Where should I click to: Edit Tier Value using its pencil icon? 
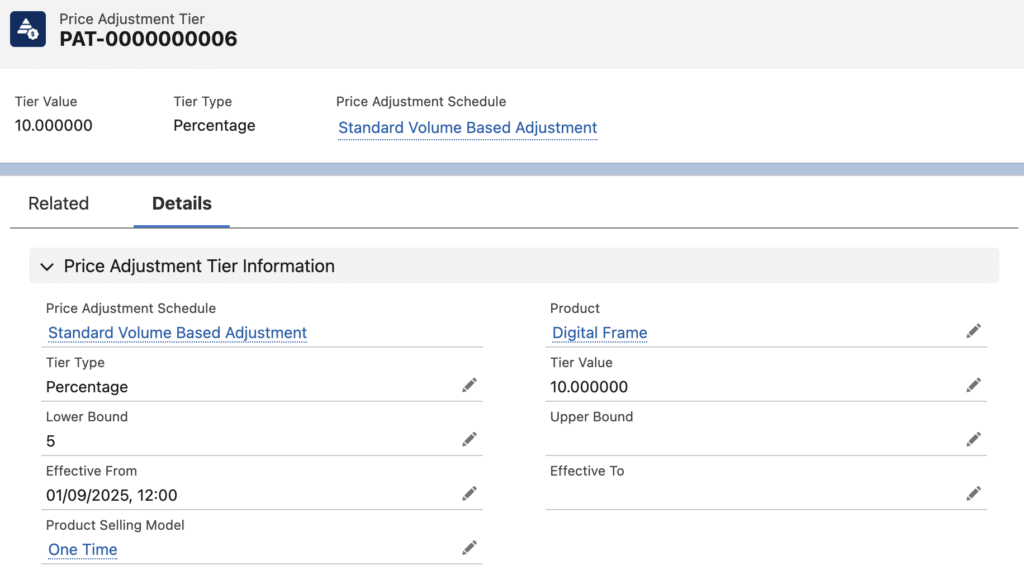[x=973, y=385]
